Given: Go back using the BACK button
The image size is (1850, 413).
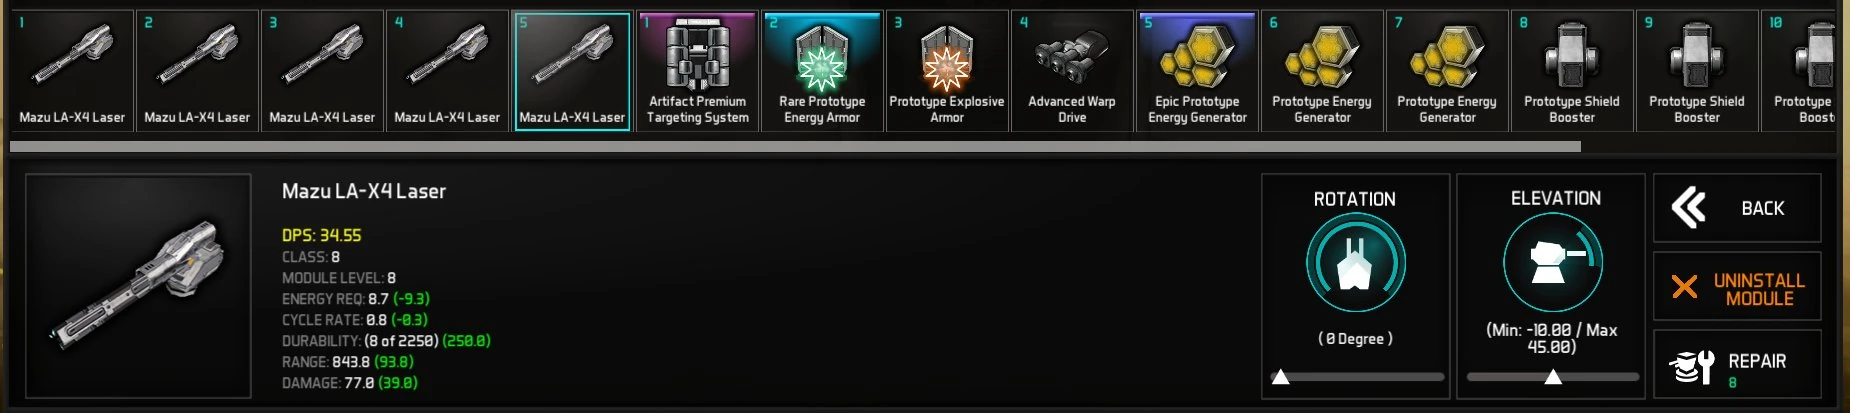Looking at the screenshot, I should [1737, 208].
